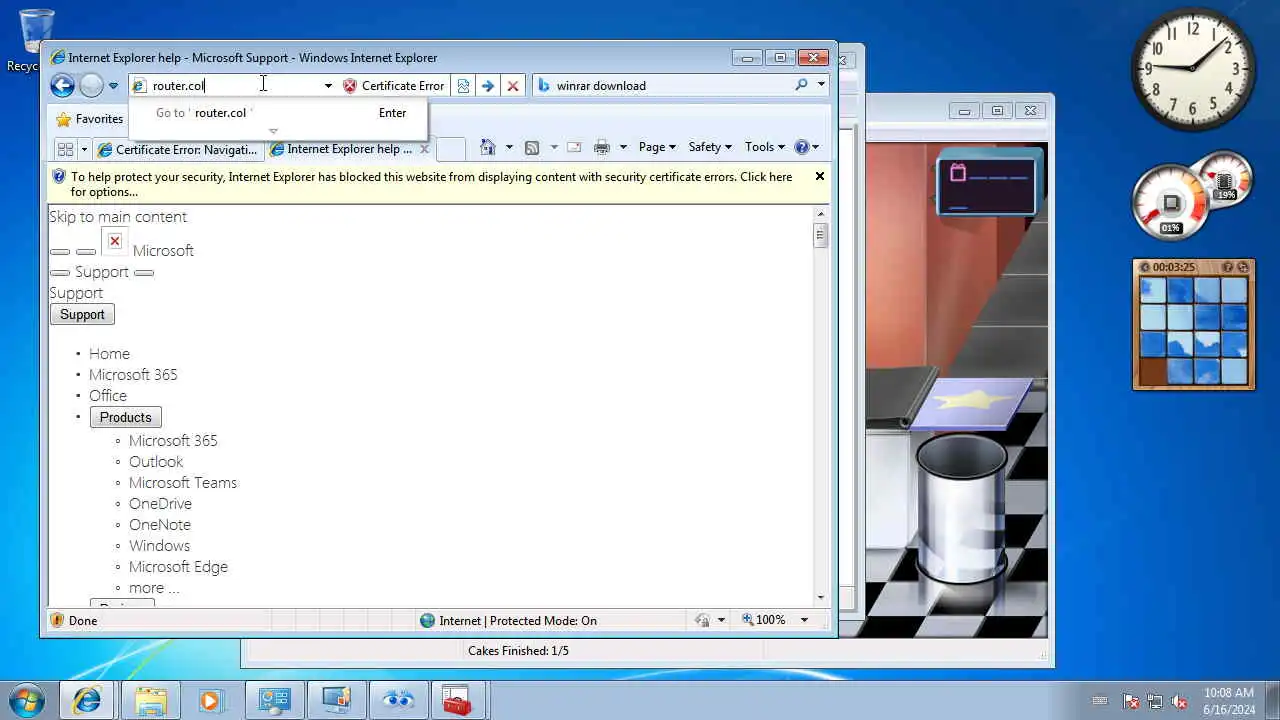Open the recent pages dropdown beside Forward
The height and width of the screenshot is (720, 1280).
click(113, 86)
